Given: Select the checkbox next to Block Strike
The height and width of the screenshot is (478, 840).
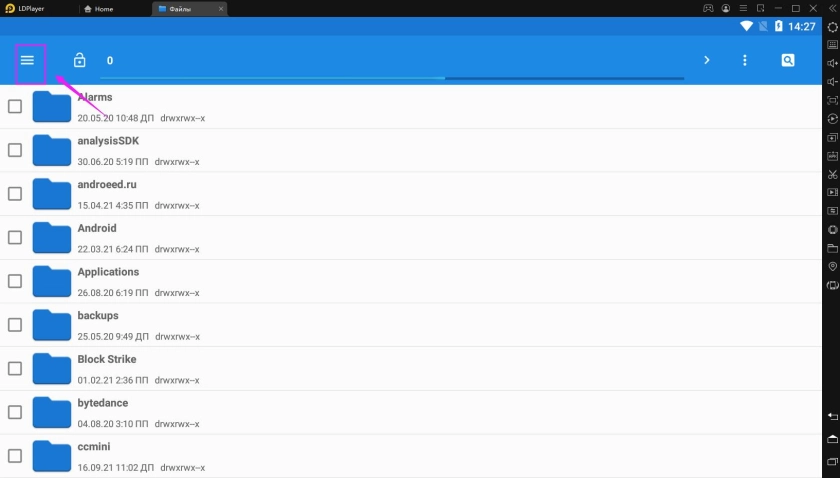Looking at the screenshot, I should point(15,368).
